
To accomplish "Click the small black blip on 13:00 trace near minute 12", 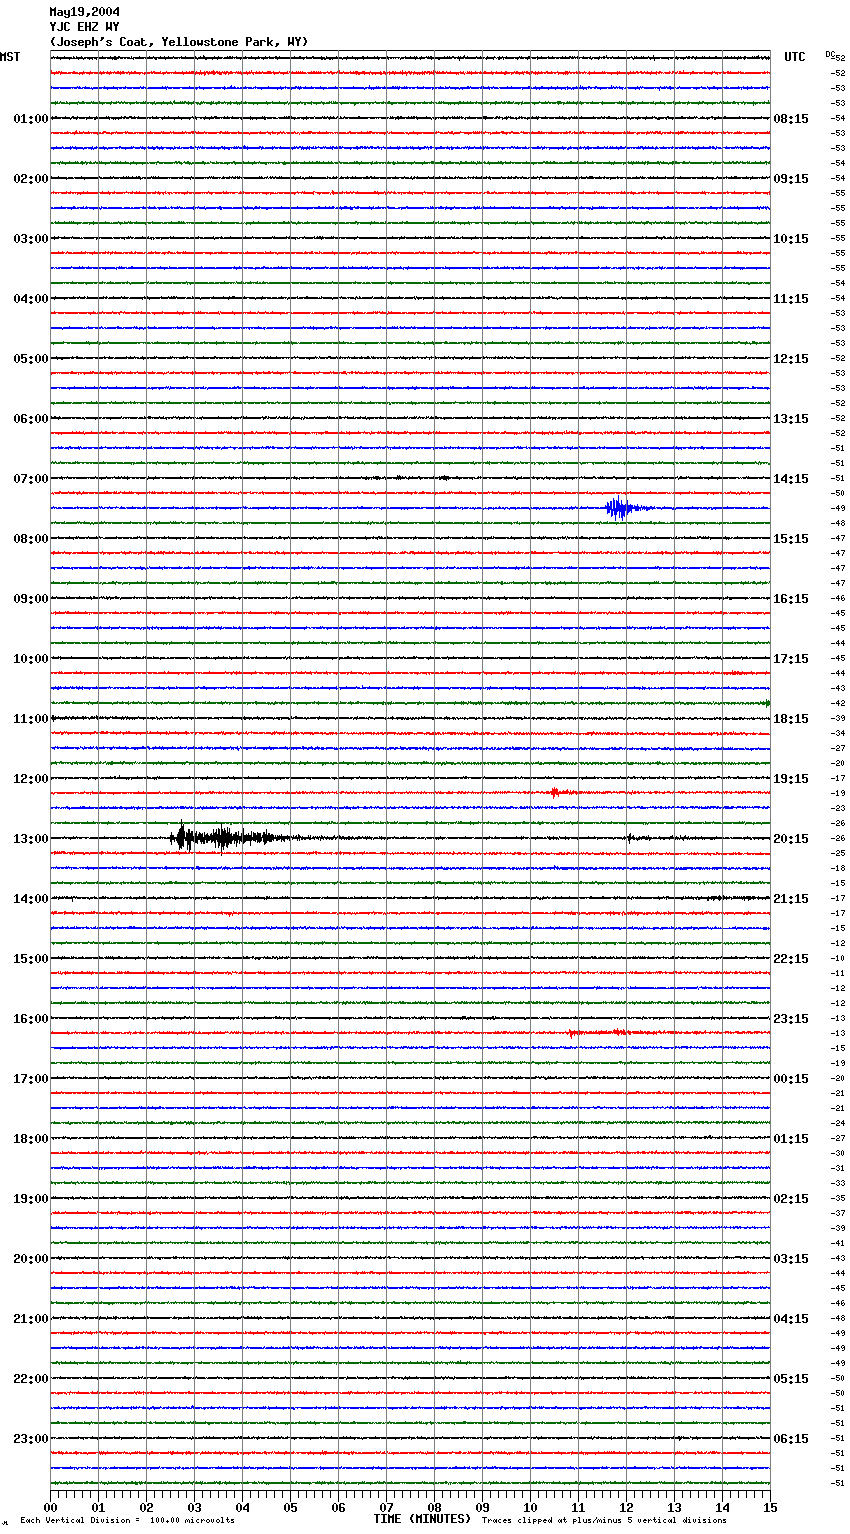I will click(x=630, y=838).
